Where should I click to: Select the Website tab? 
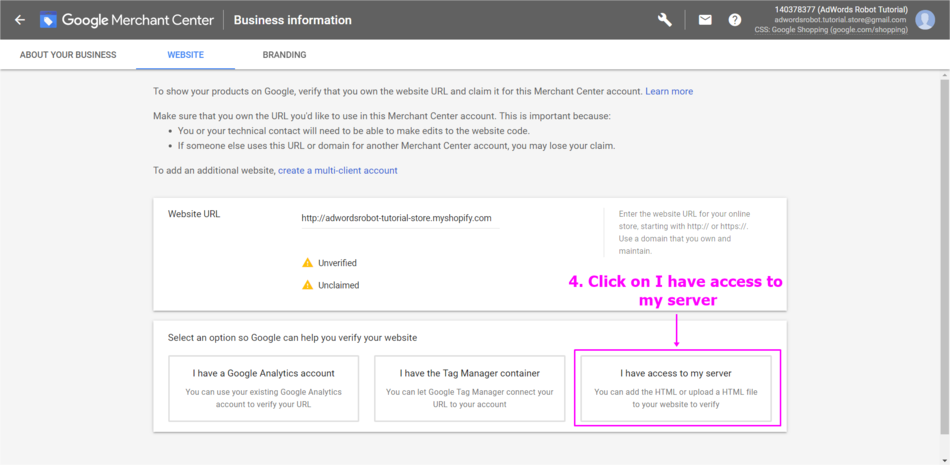185,55
